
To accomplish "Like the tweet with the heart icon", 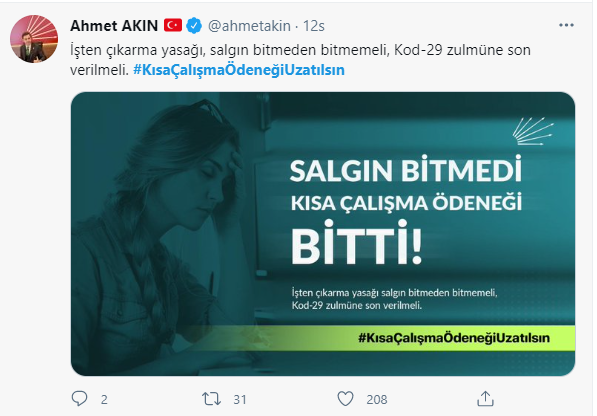I will [345, 399].
